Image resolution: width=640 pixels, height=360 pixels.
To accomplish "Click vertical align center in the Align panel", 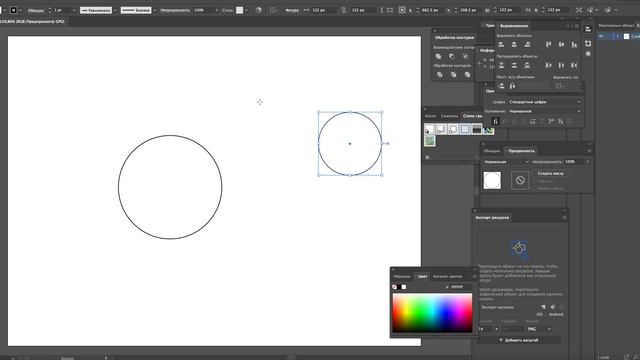I will [x=562, y=44].
